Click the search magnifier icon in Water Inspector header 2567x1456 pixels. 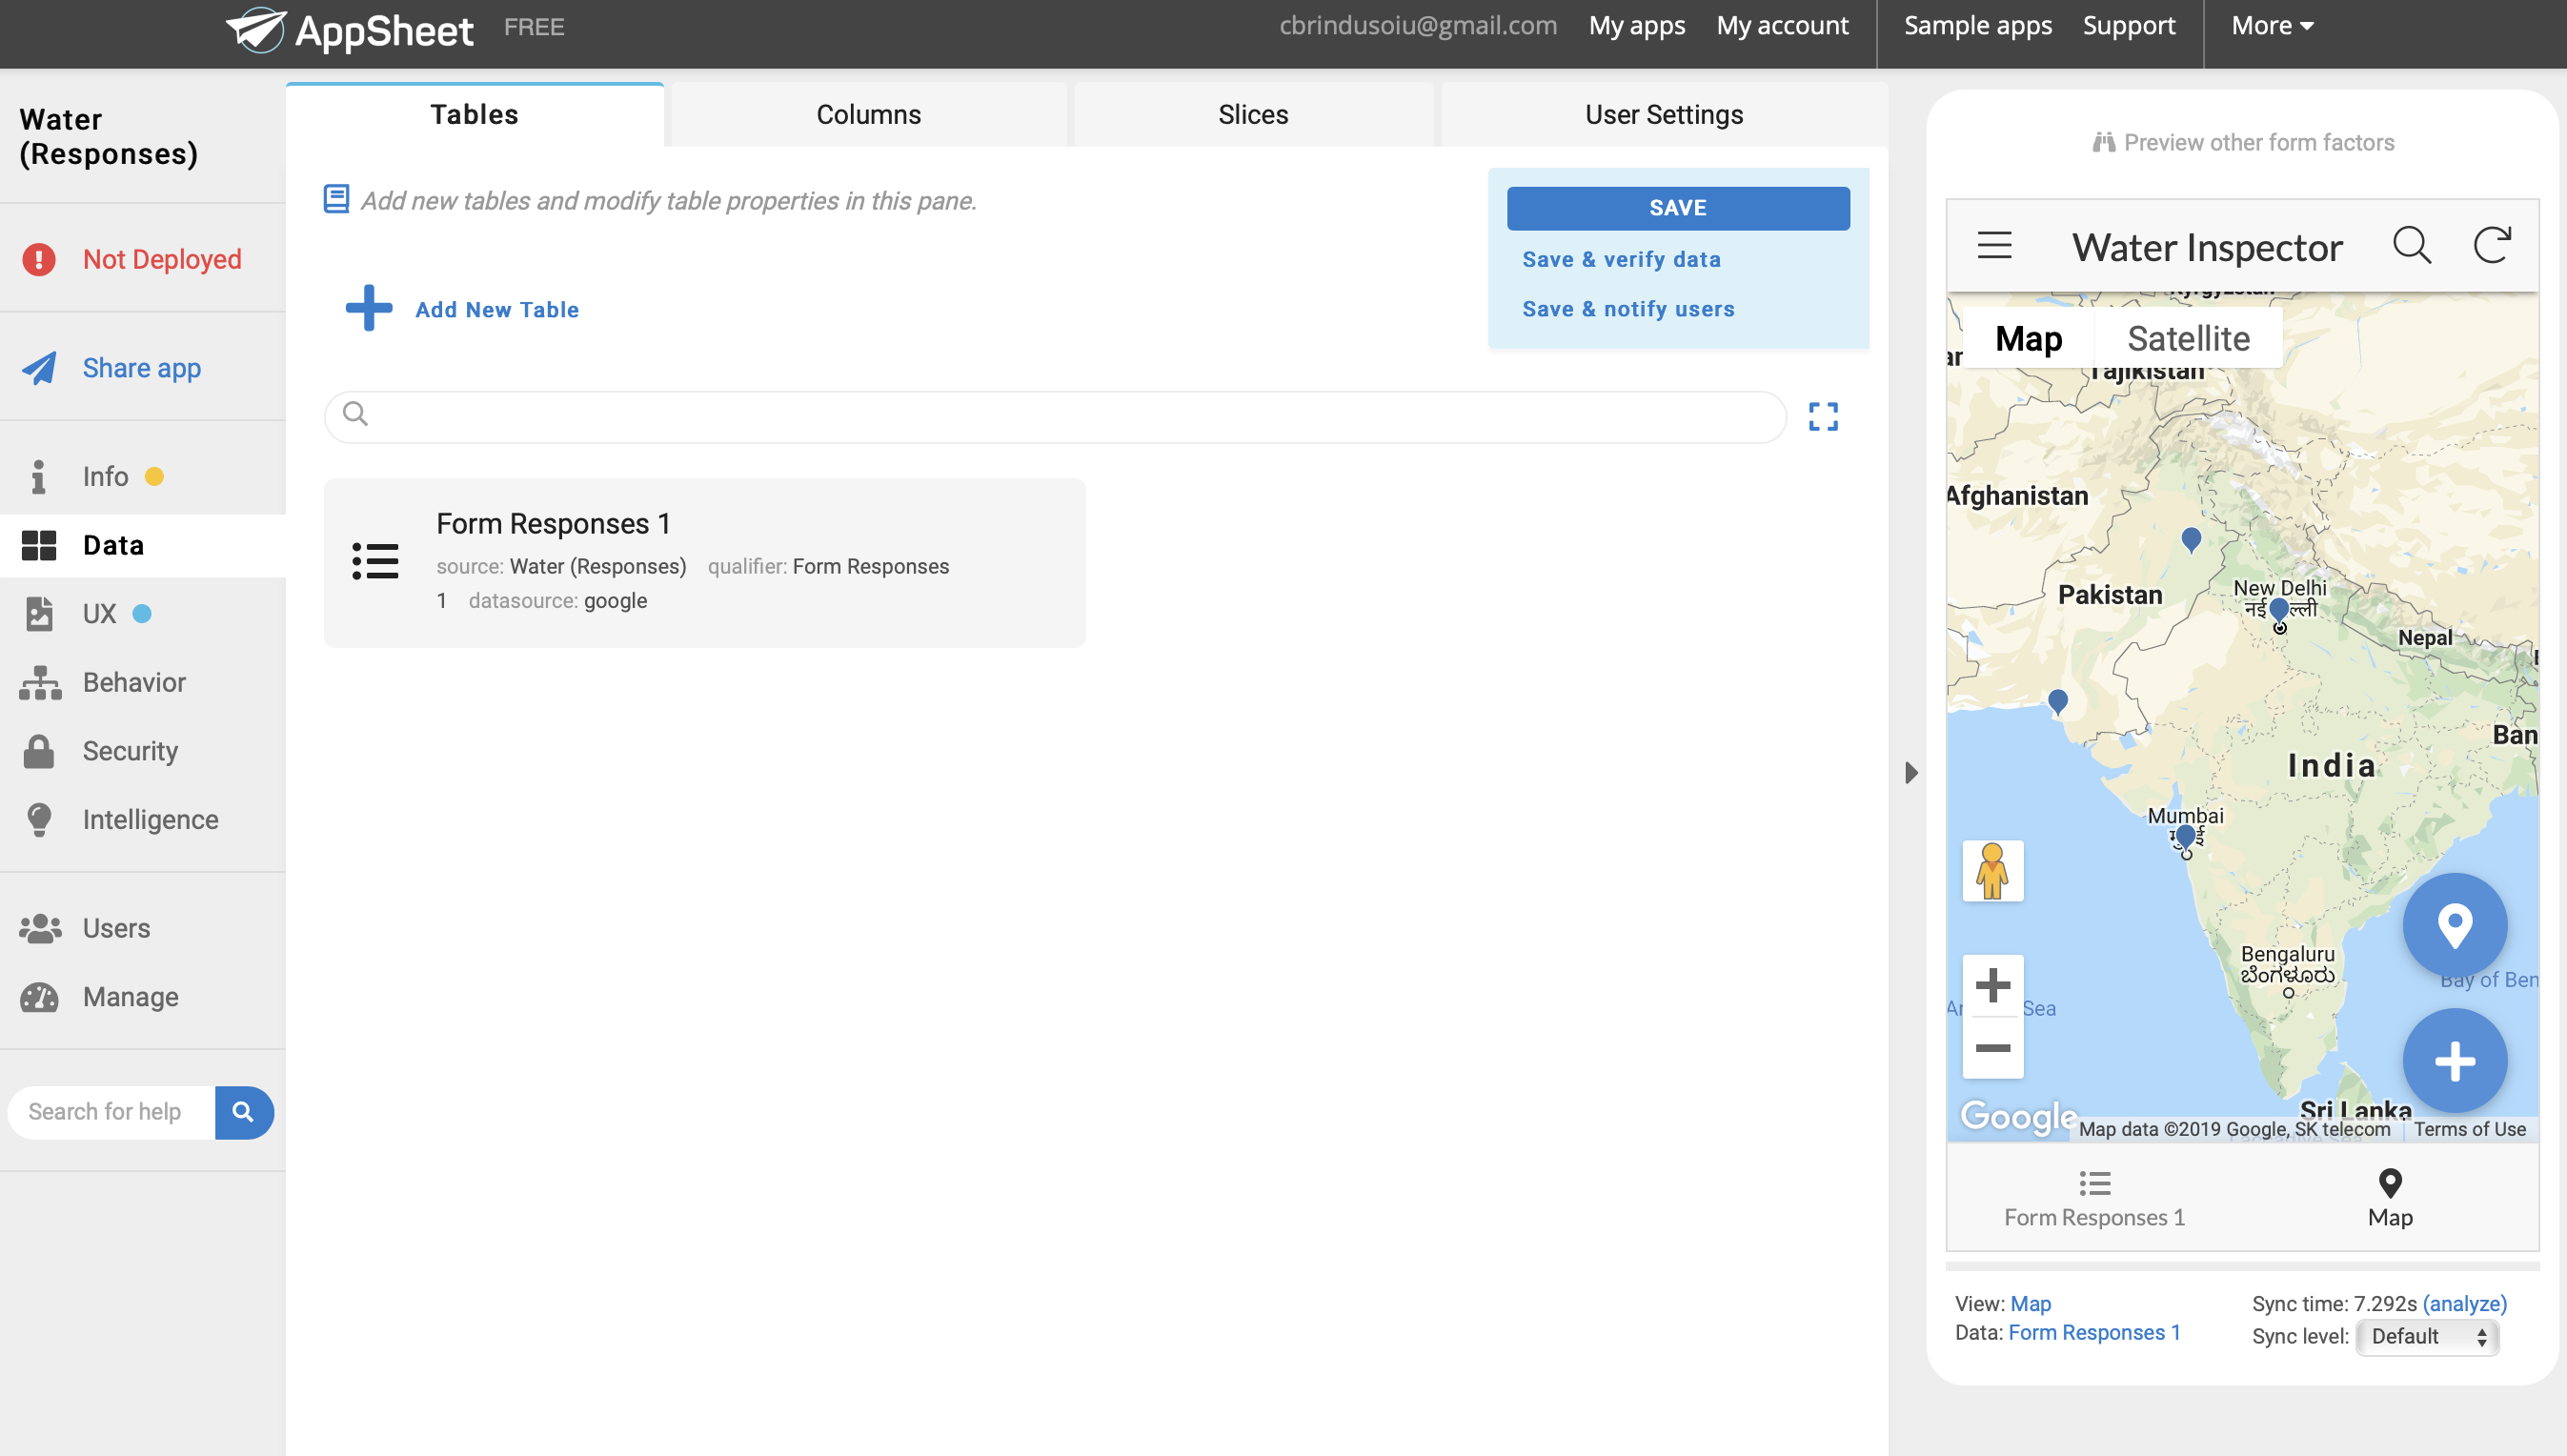click(x=2411, y=245)
